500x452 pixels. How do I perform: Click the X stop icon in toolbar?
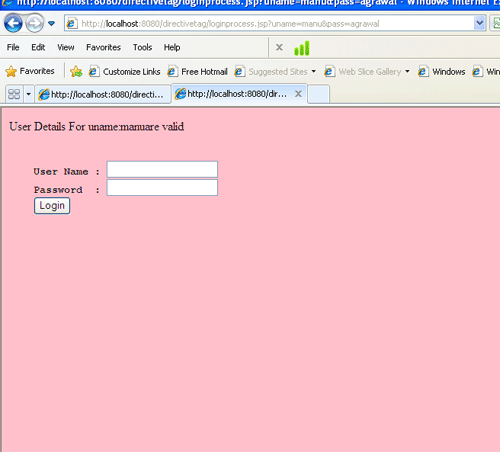279,47
